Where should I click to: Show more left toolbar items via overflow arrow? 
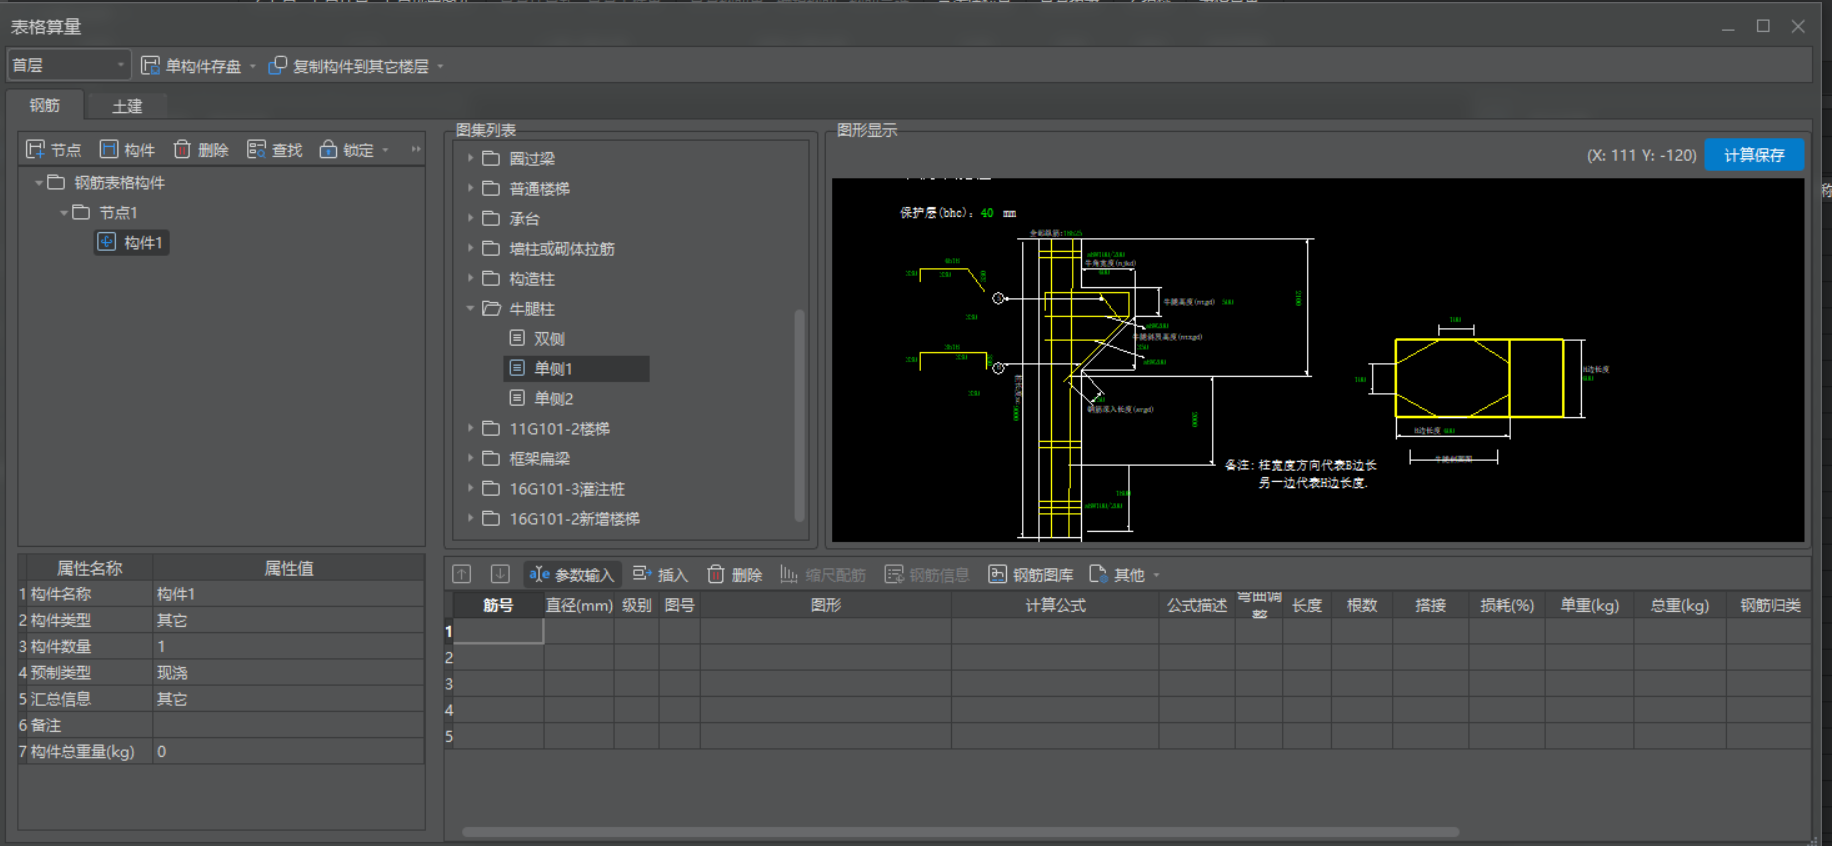click(x=416, y=150)
